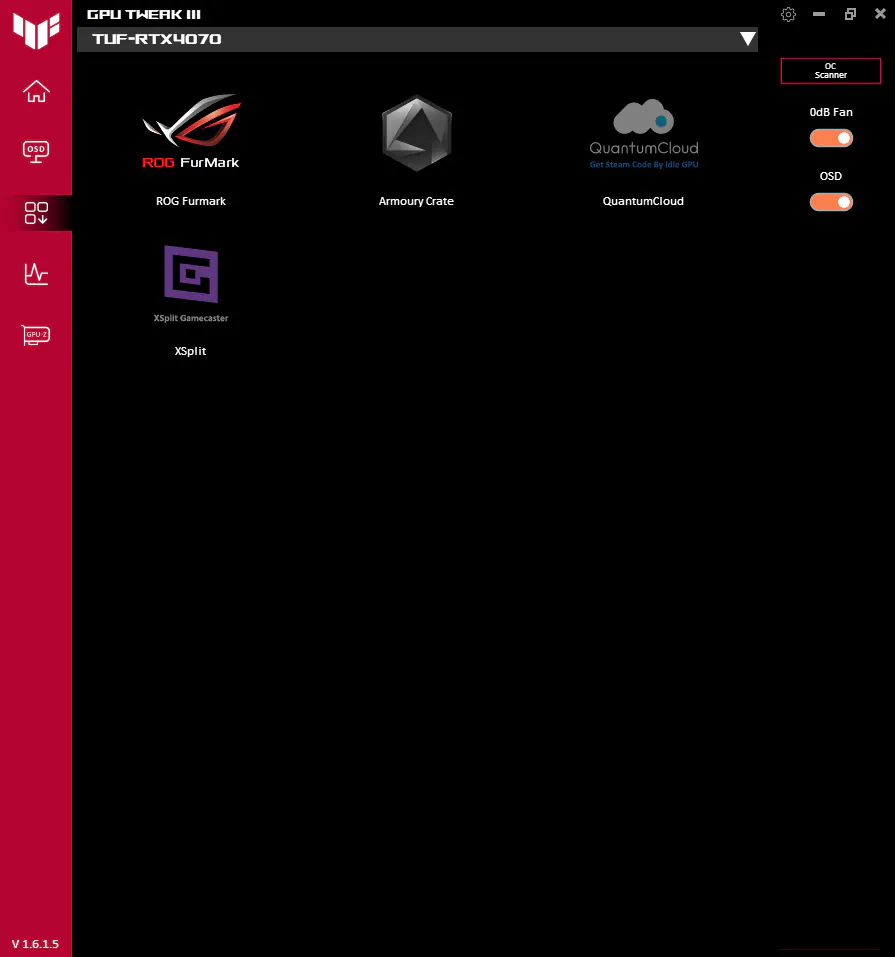
Task: Open the QuantumCloud cloud icon
Action: (x=643, y=134)
